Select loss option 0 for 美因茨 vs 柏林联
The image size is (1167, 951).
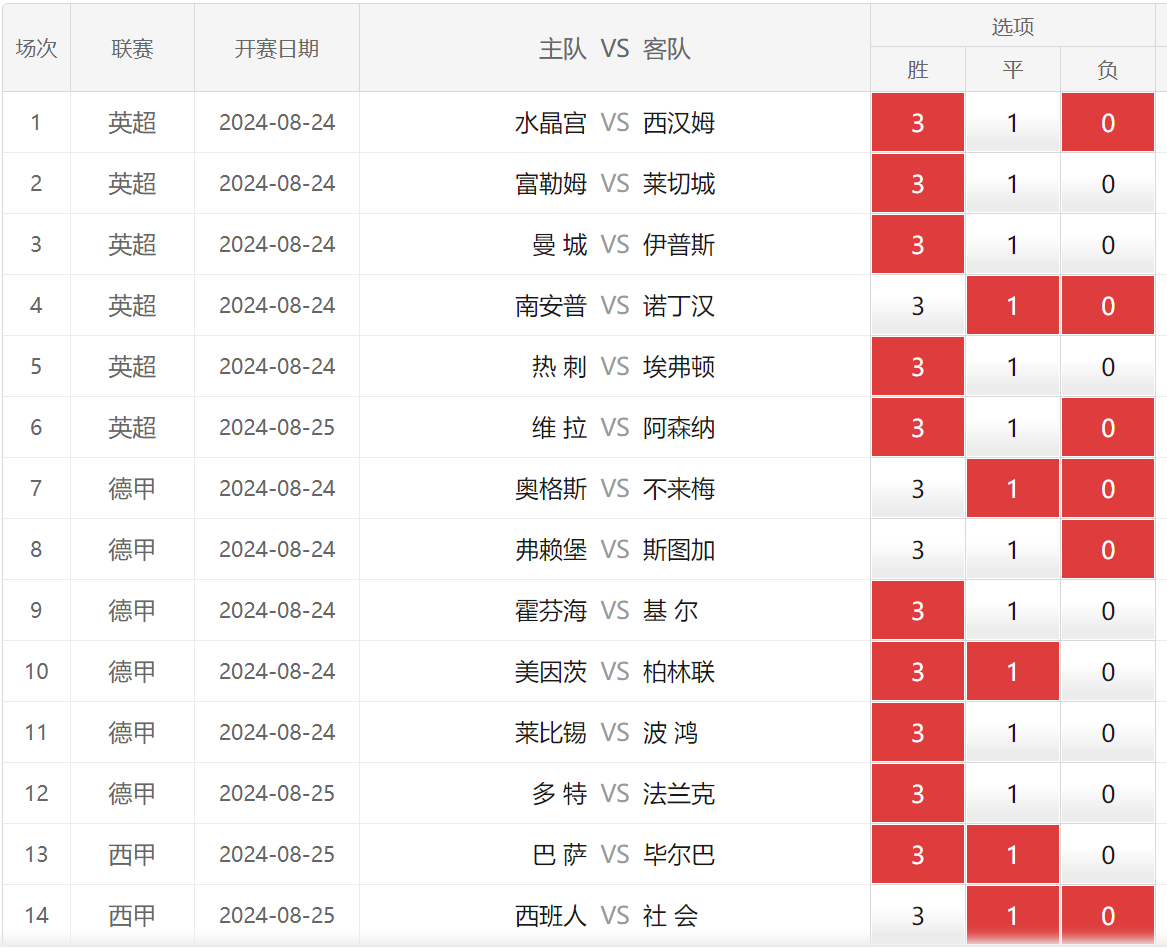[1107, 671]
